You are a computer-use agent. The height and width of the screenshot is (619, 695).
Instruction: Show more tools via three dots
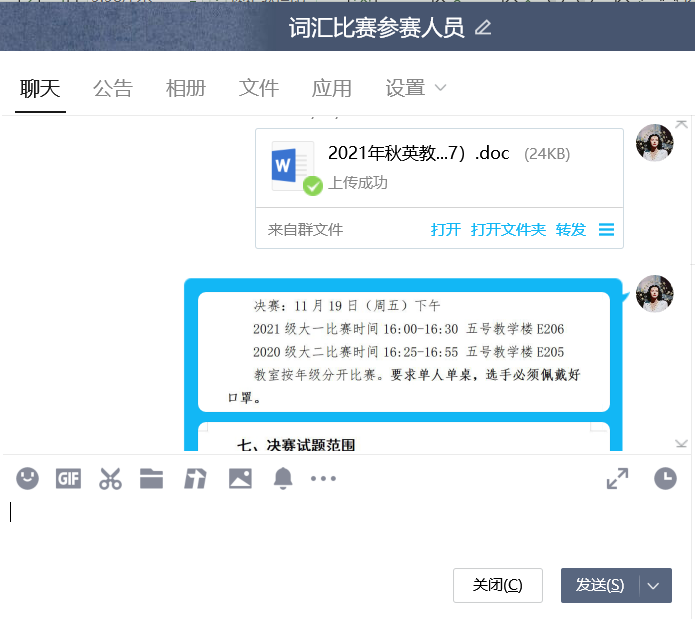coord(324,479)
